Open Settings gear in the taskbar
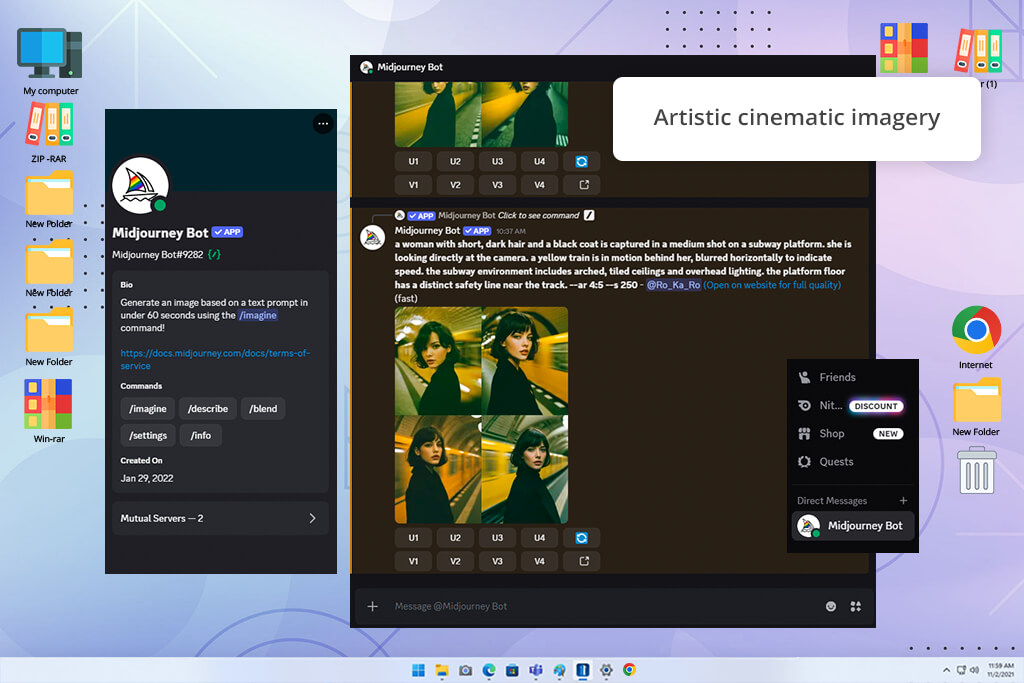Image resolution: width=1024 pixels, height=683 pixels. (x=606, y=670)
